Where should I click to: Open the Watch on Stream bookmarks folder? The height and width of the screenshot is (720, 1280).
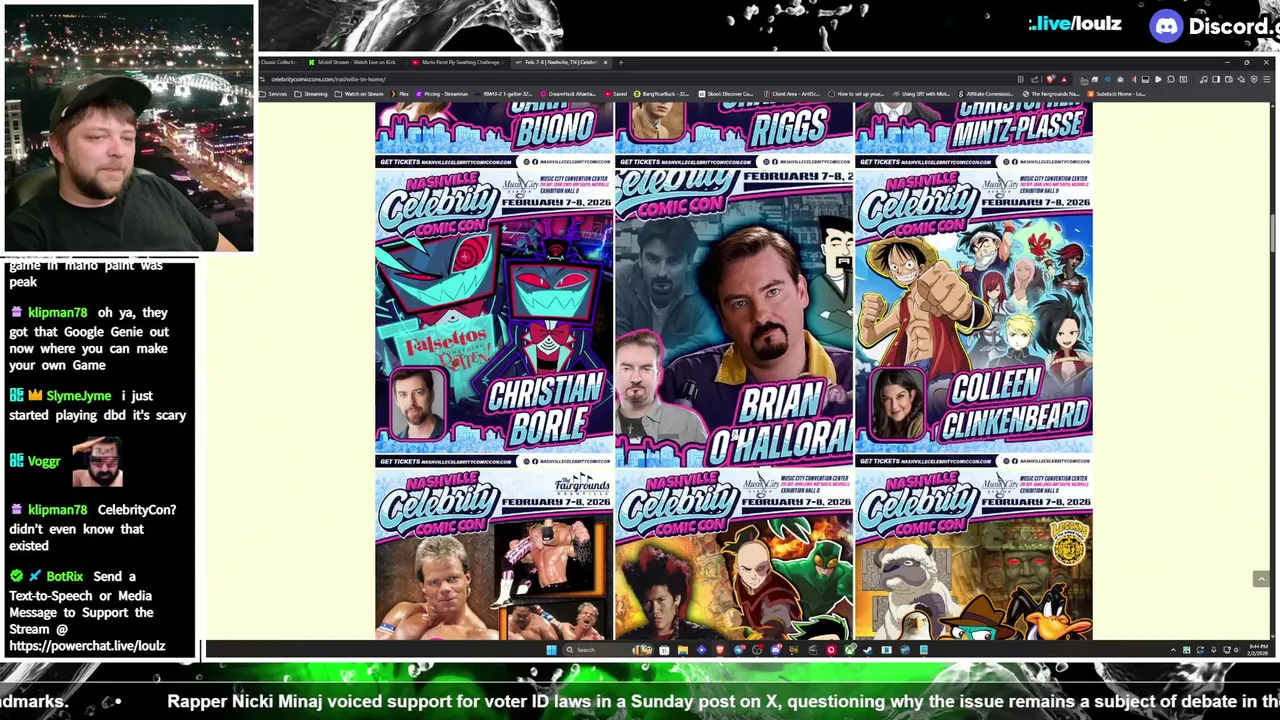[359, 94]
